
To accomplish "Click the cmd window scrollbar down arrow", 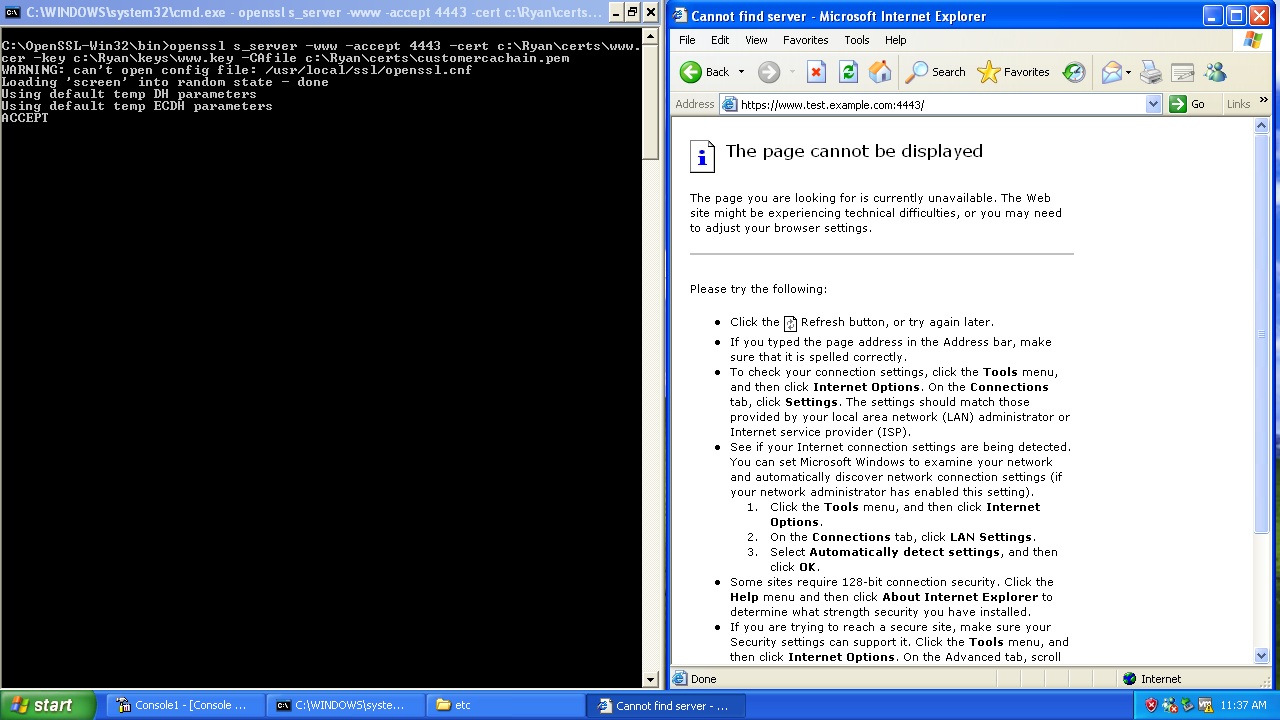I will coord(650,680).
